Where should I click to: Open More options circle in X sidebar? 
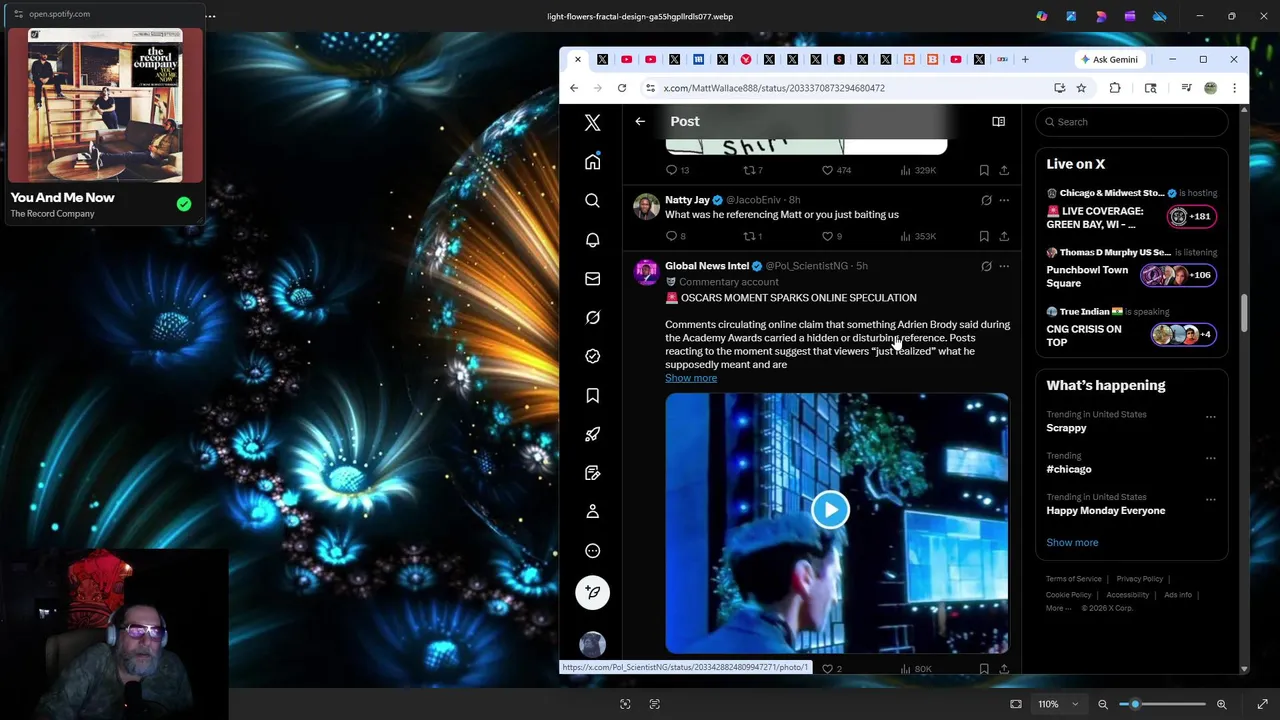click(x=592, y=551)
